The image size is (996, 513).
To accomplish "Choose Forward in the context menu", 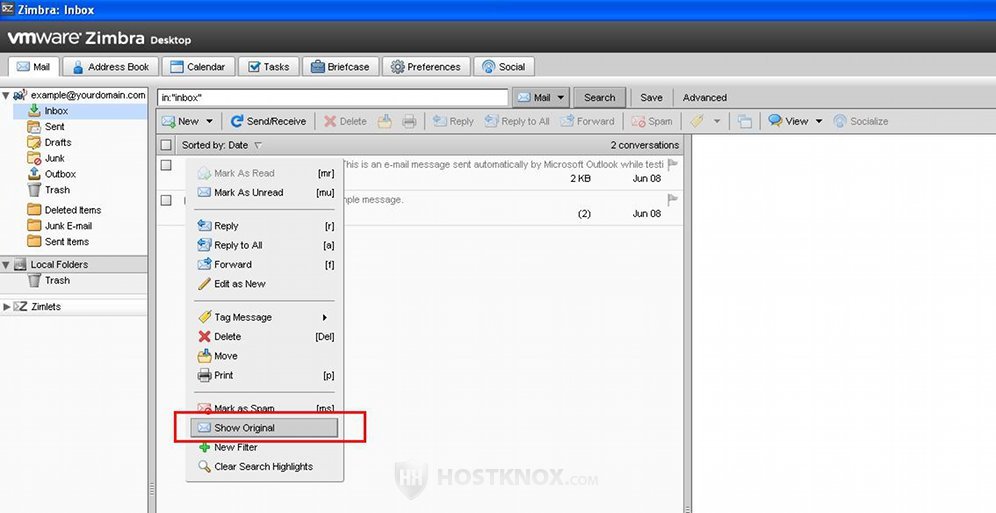I will click(x=265, y=265).
